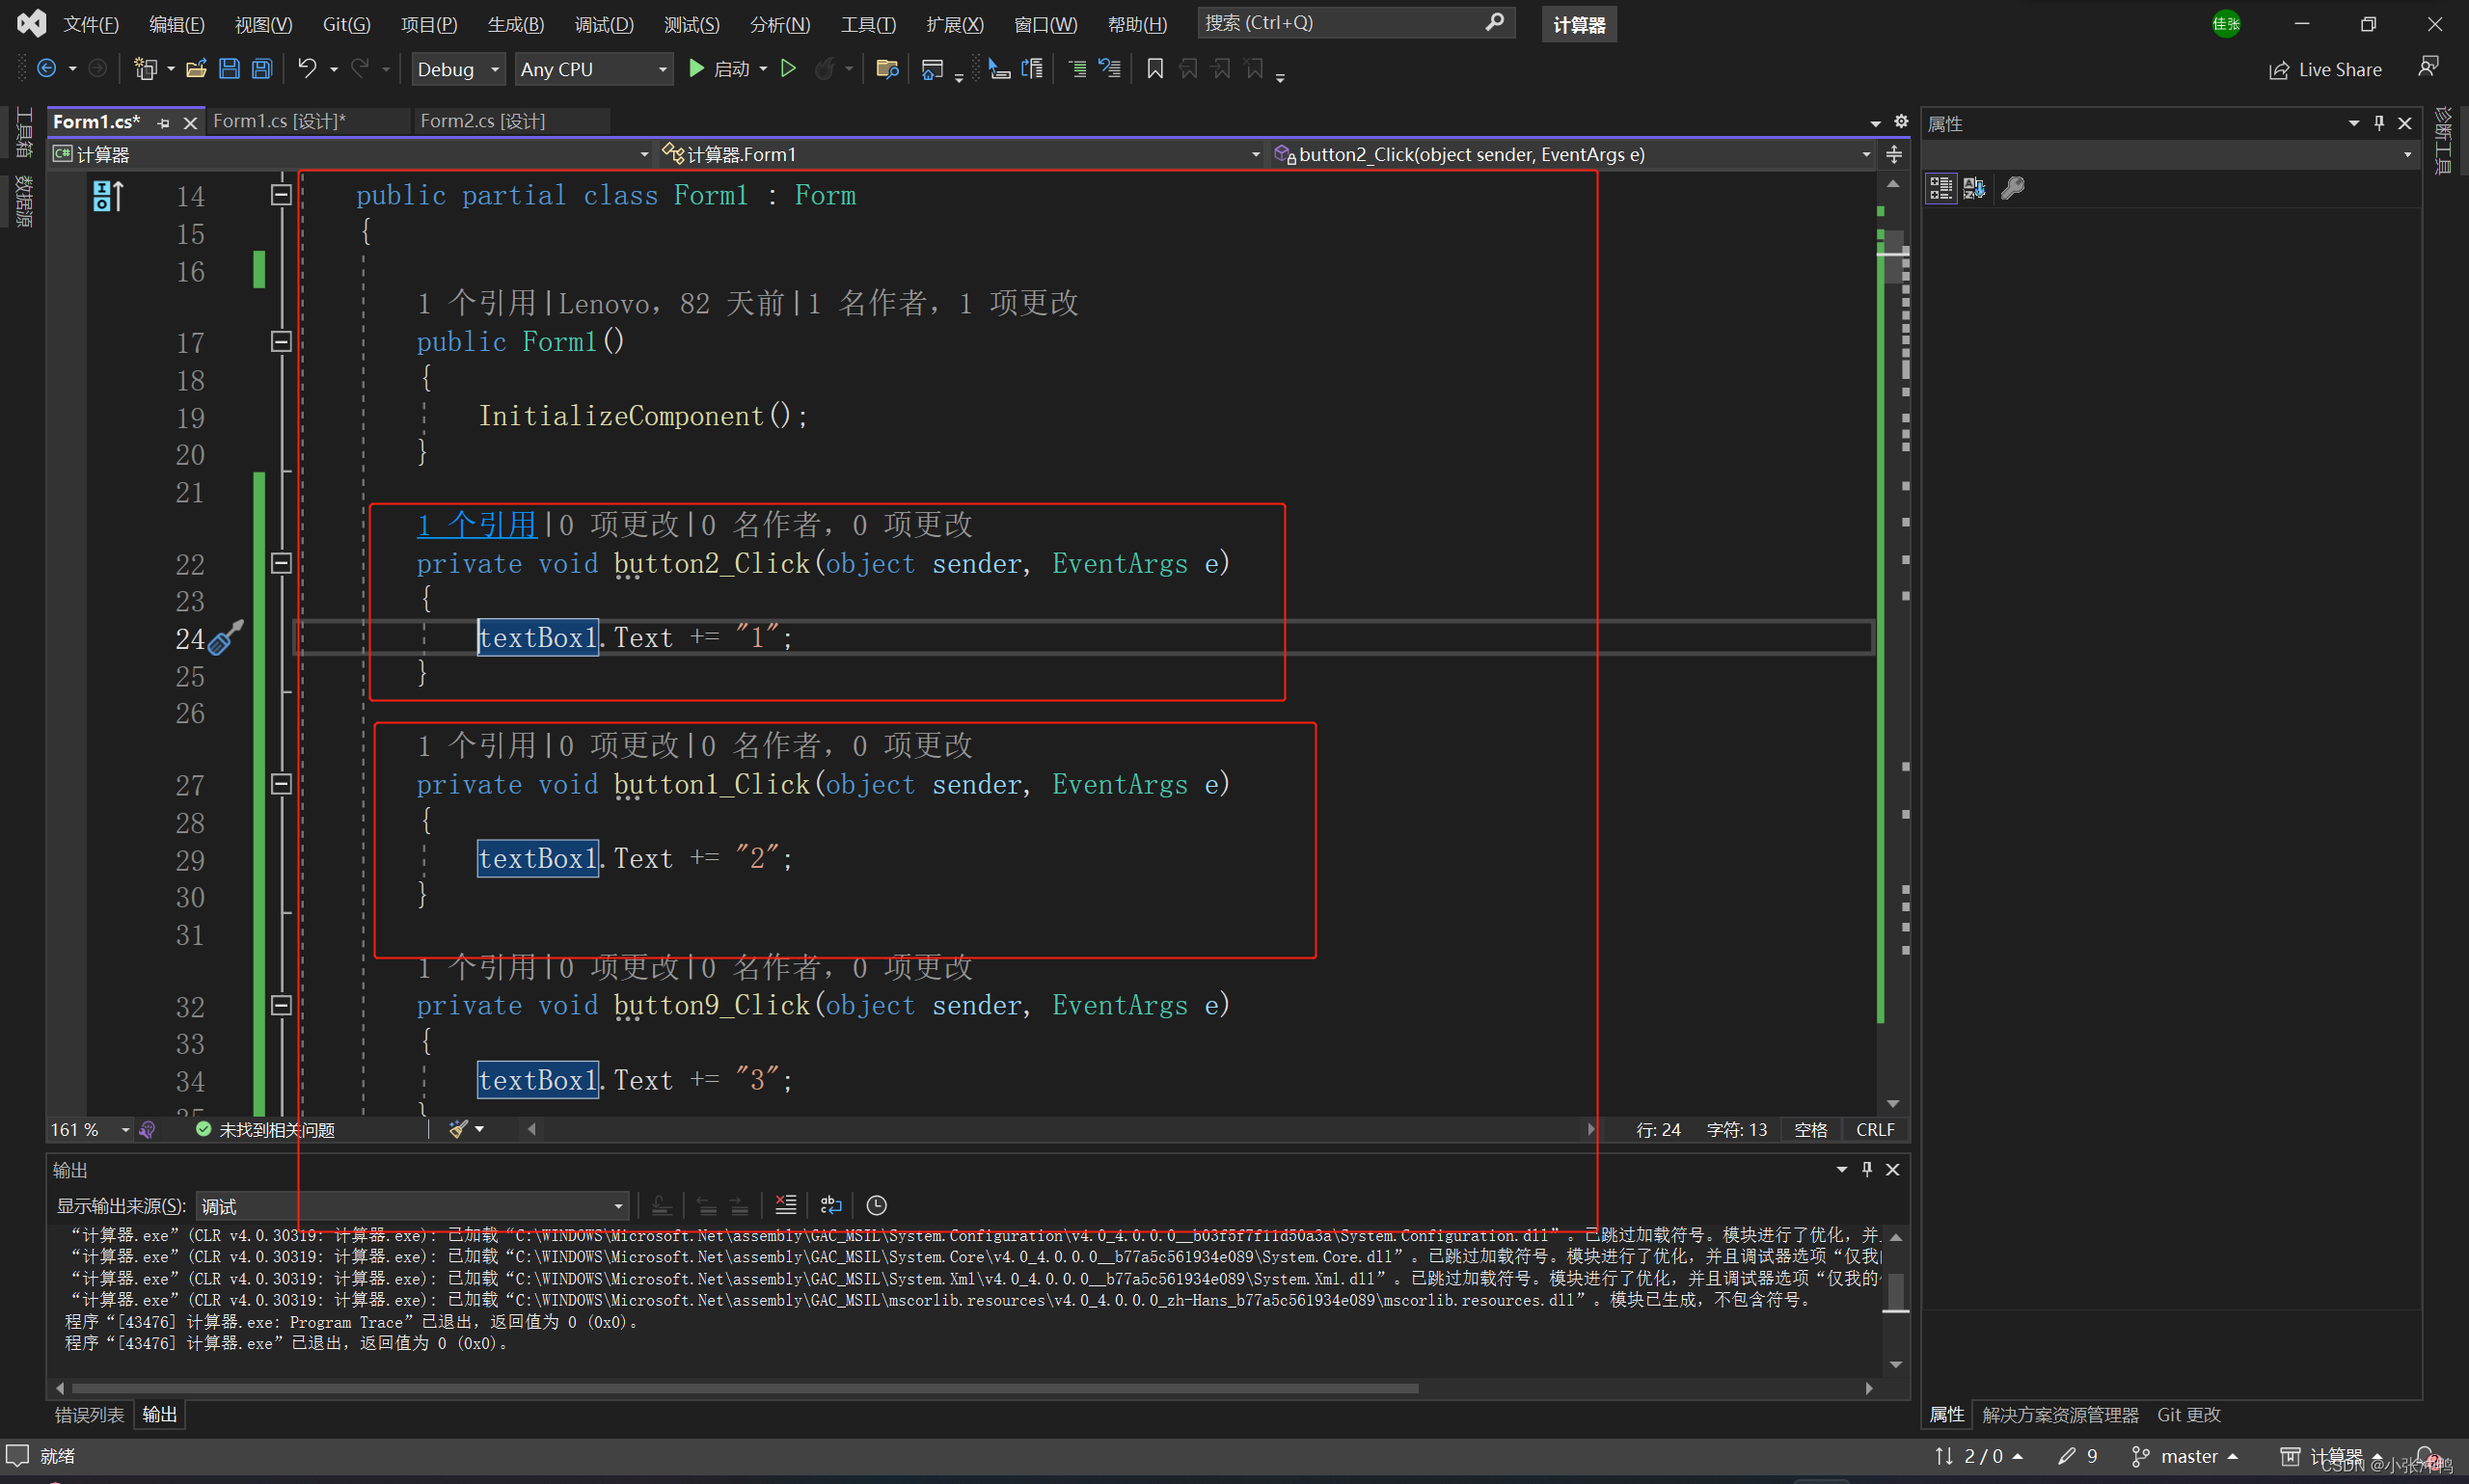Open the master branch dropdown in status bar

pyautogui.click(x=2185, y=1456)
